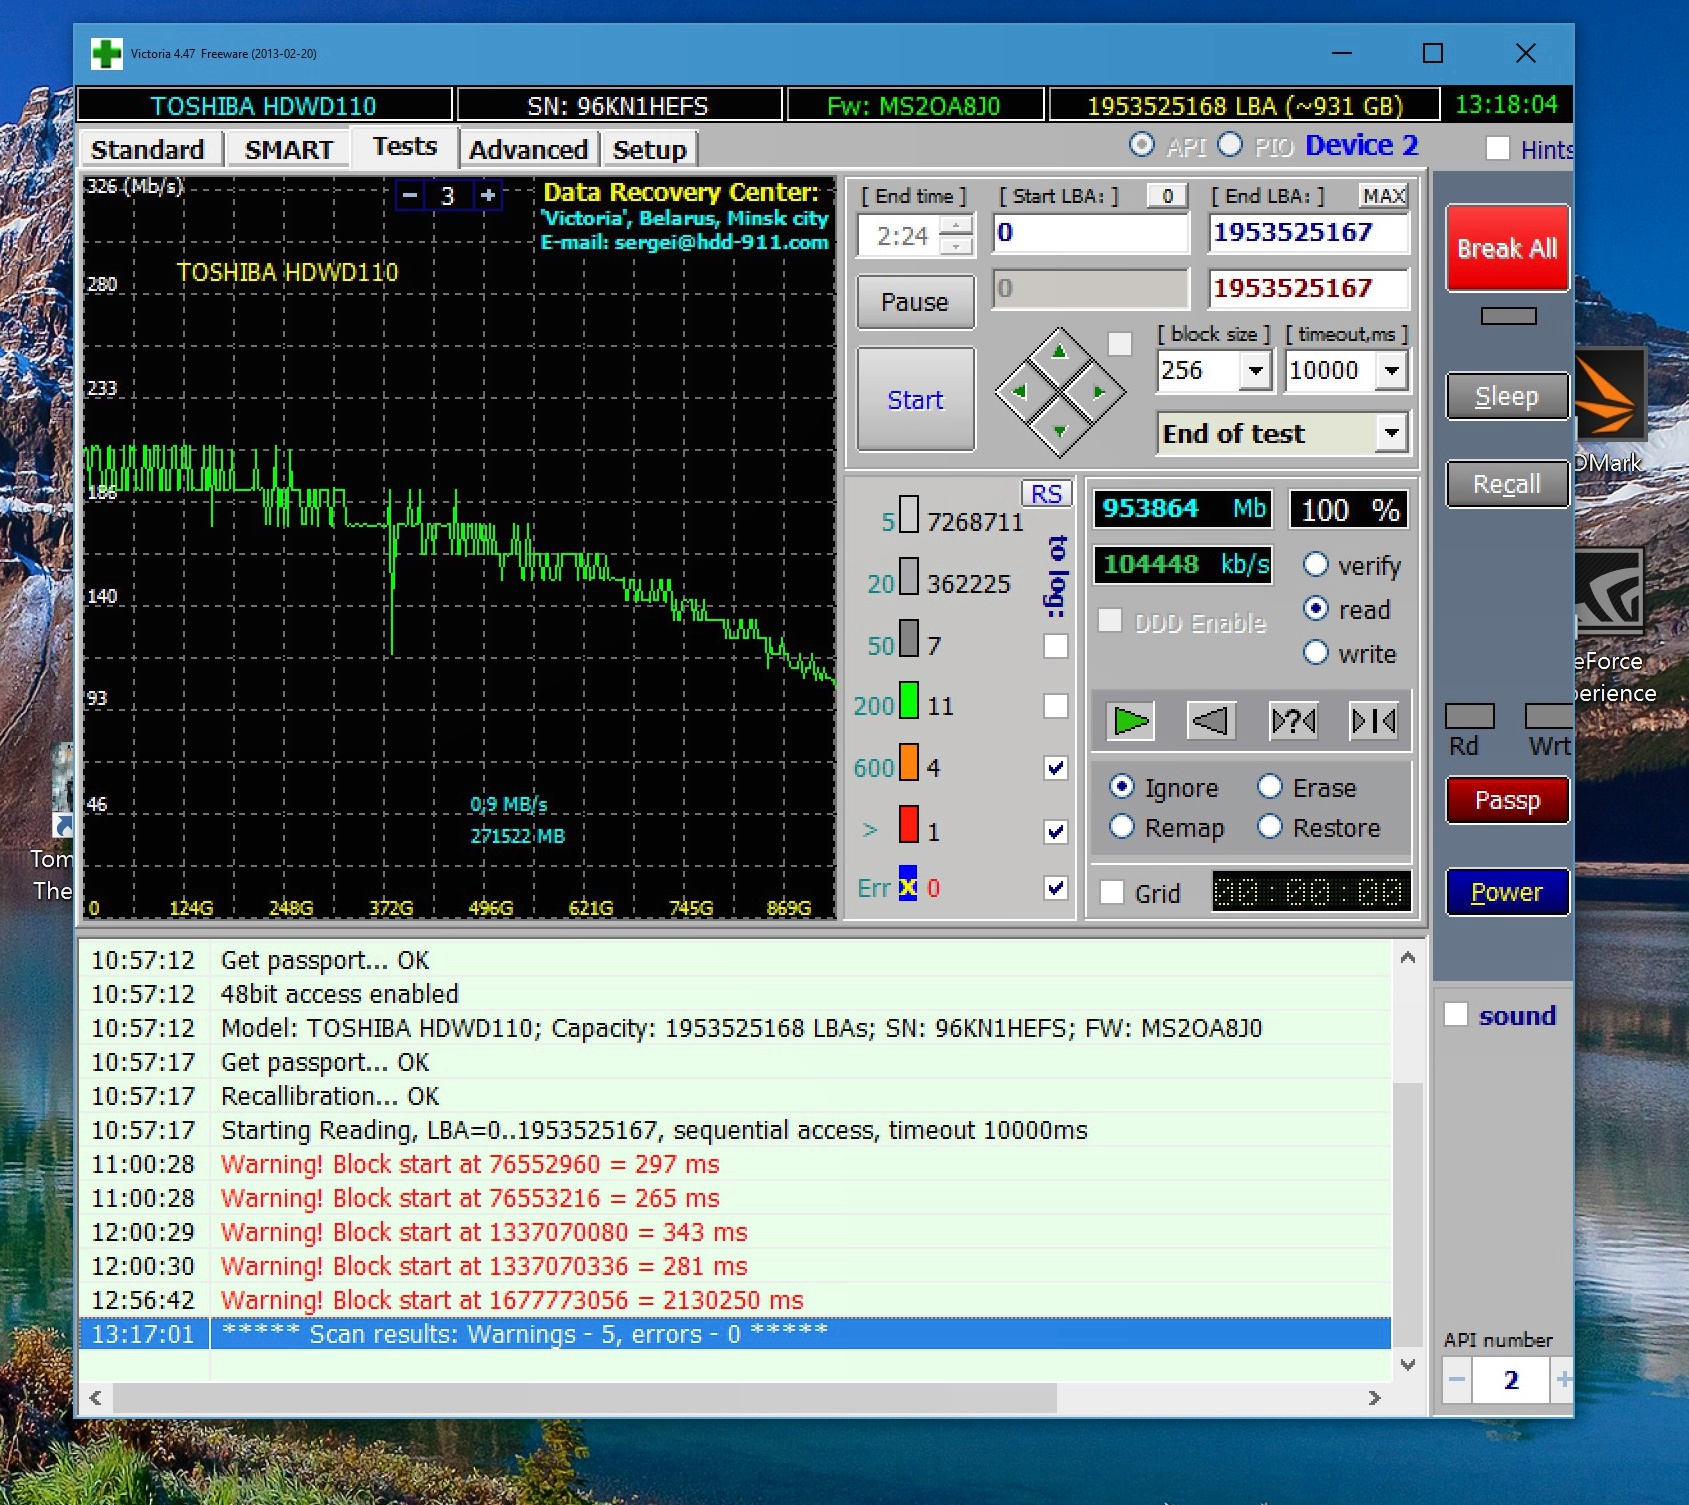Toggle the sound checkbox
Image resolution: width=1689 pixels, height=1505 pixels.
[x=1456, y=1015]
